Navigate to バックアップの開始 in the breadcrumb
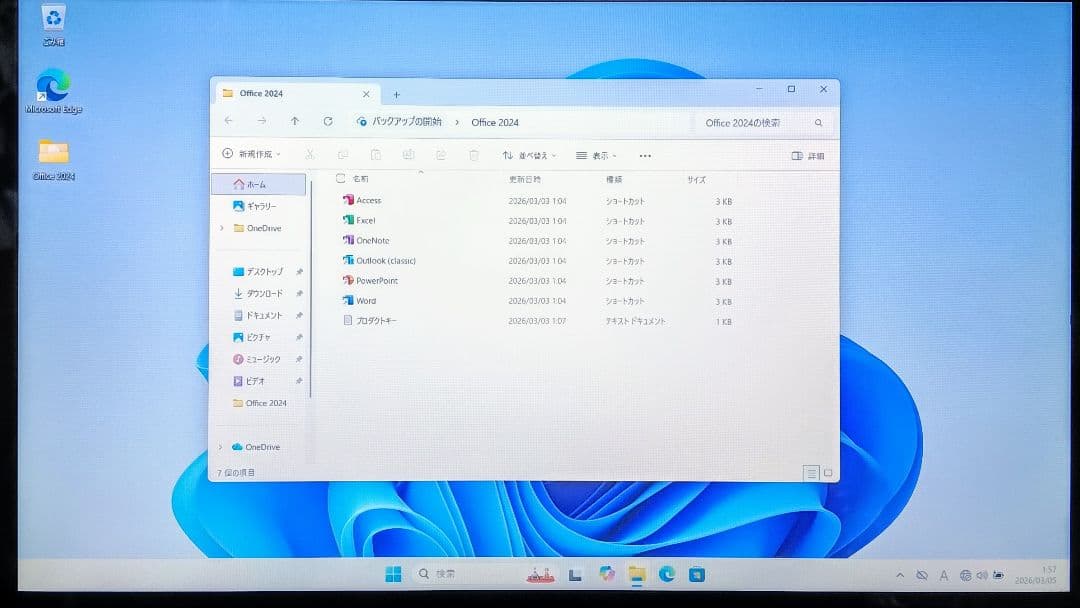This screenshot has width=1080, height=608. pos(408,121)
